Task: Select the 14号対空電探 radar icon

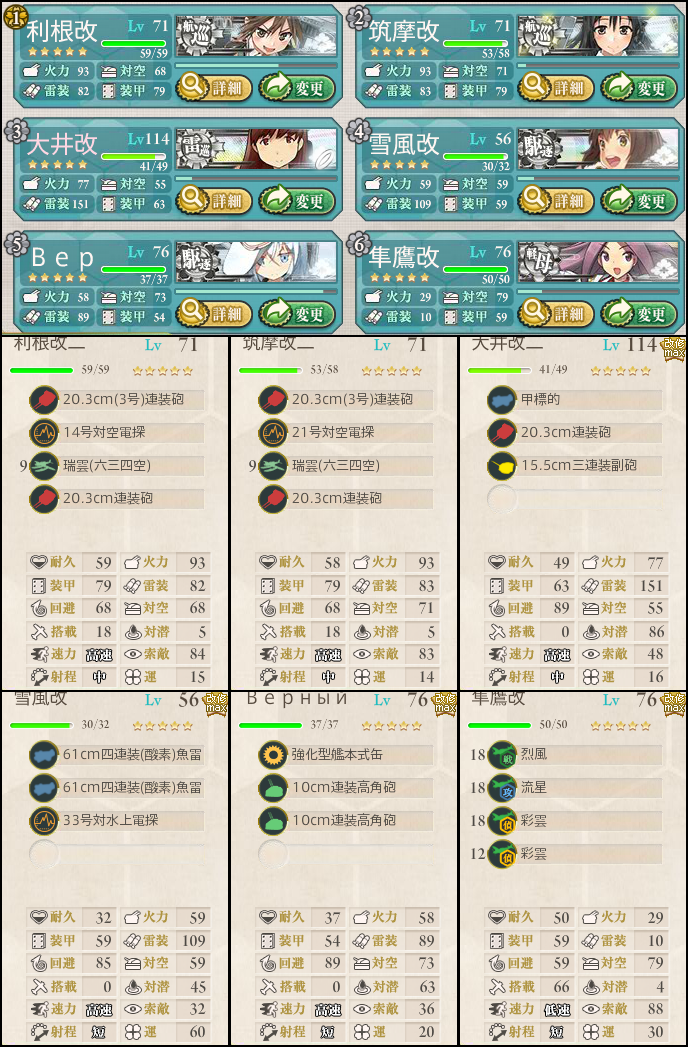Action: pyautogui.click(x=43, y=433)
